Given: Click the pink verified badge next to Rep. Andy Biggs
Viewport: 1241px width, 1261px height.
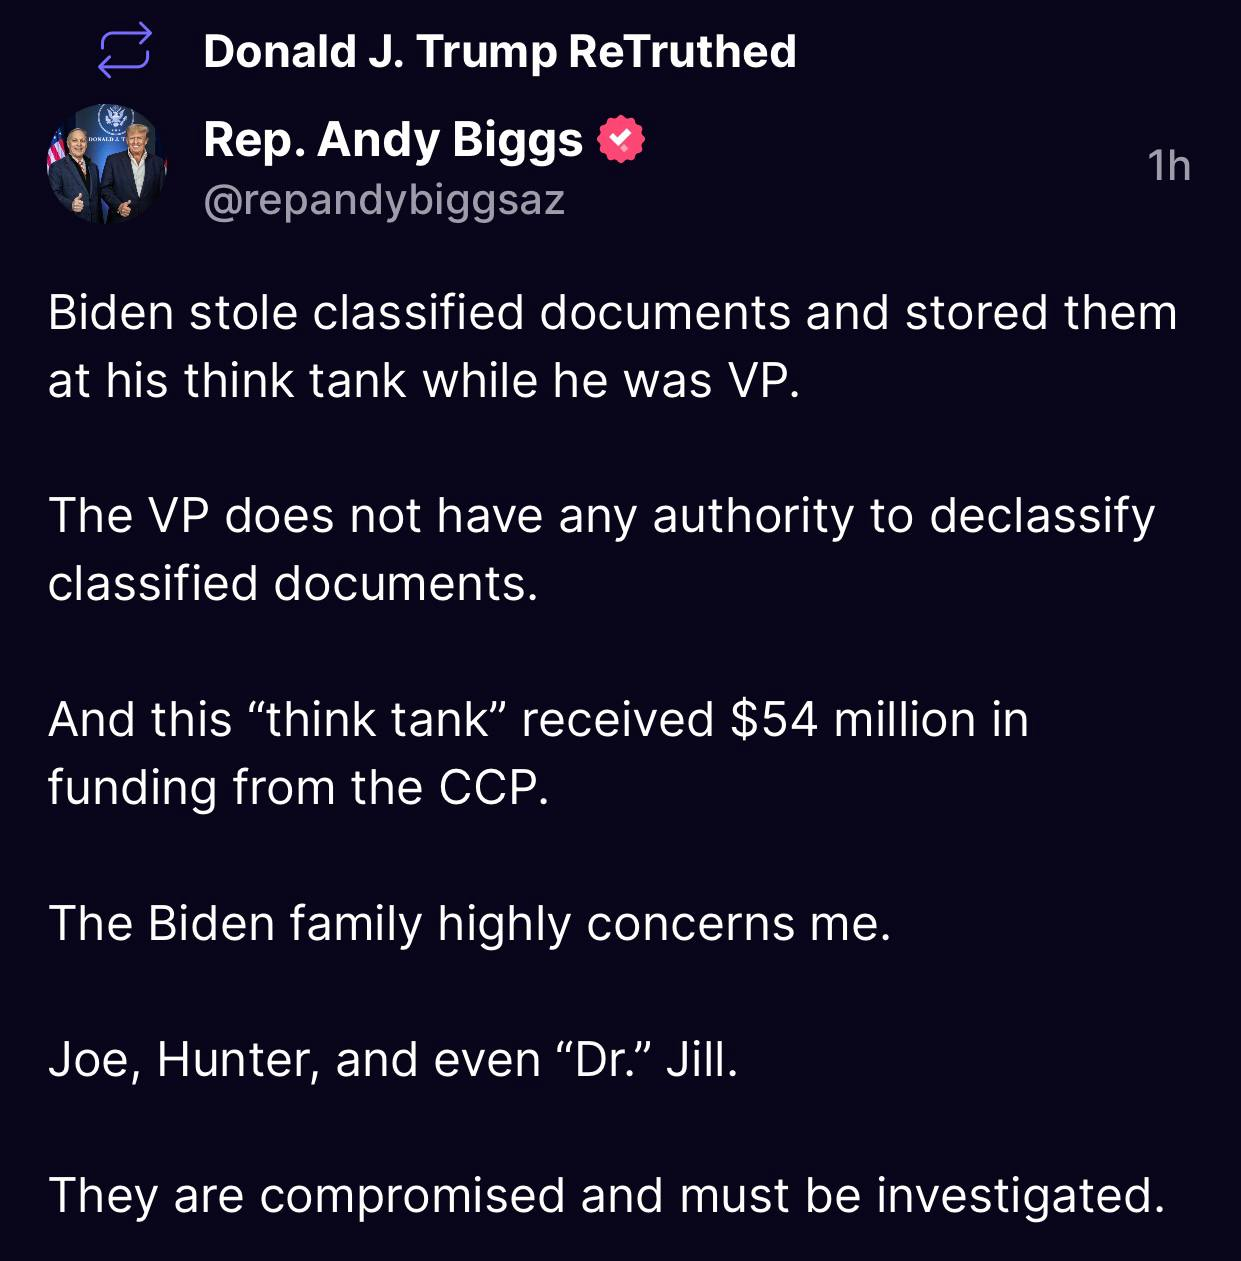Looking at the screenshot, I should tap(620, 140).
